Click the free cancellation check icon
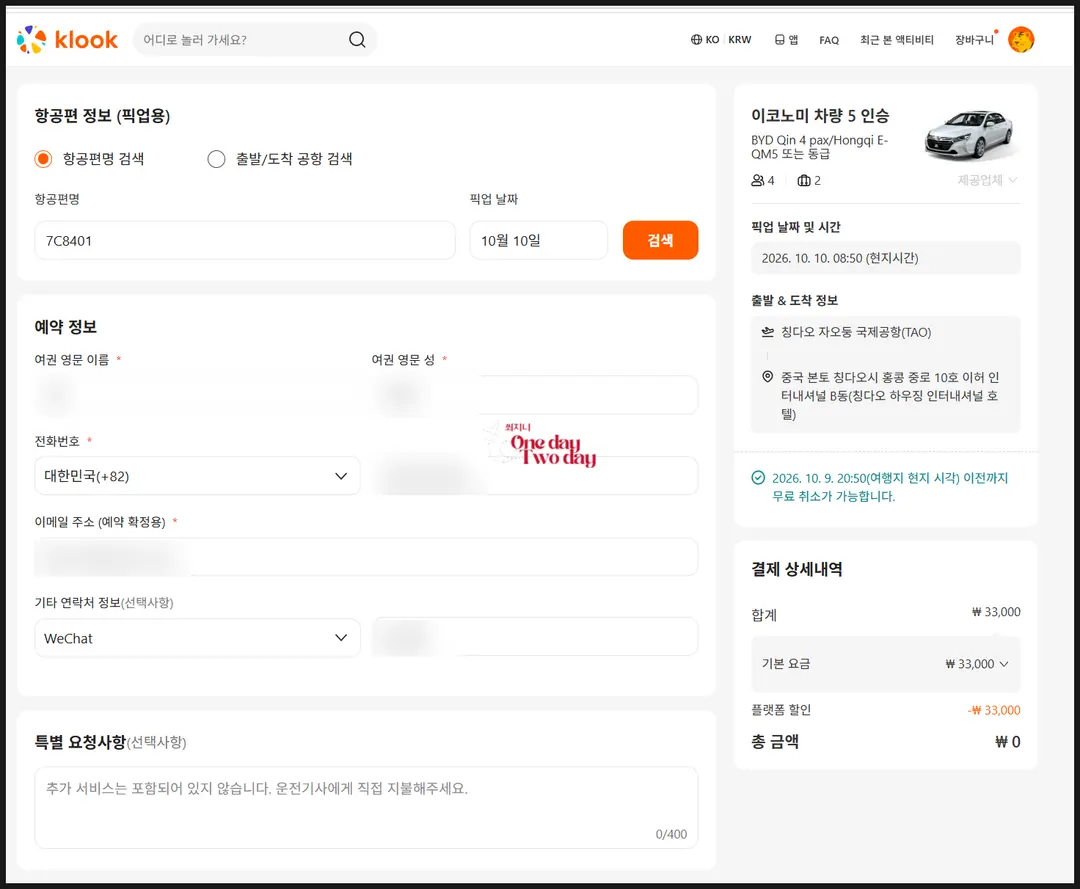This screenshot has height=889, width=1080. tap(758, 478)
